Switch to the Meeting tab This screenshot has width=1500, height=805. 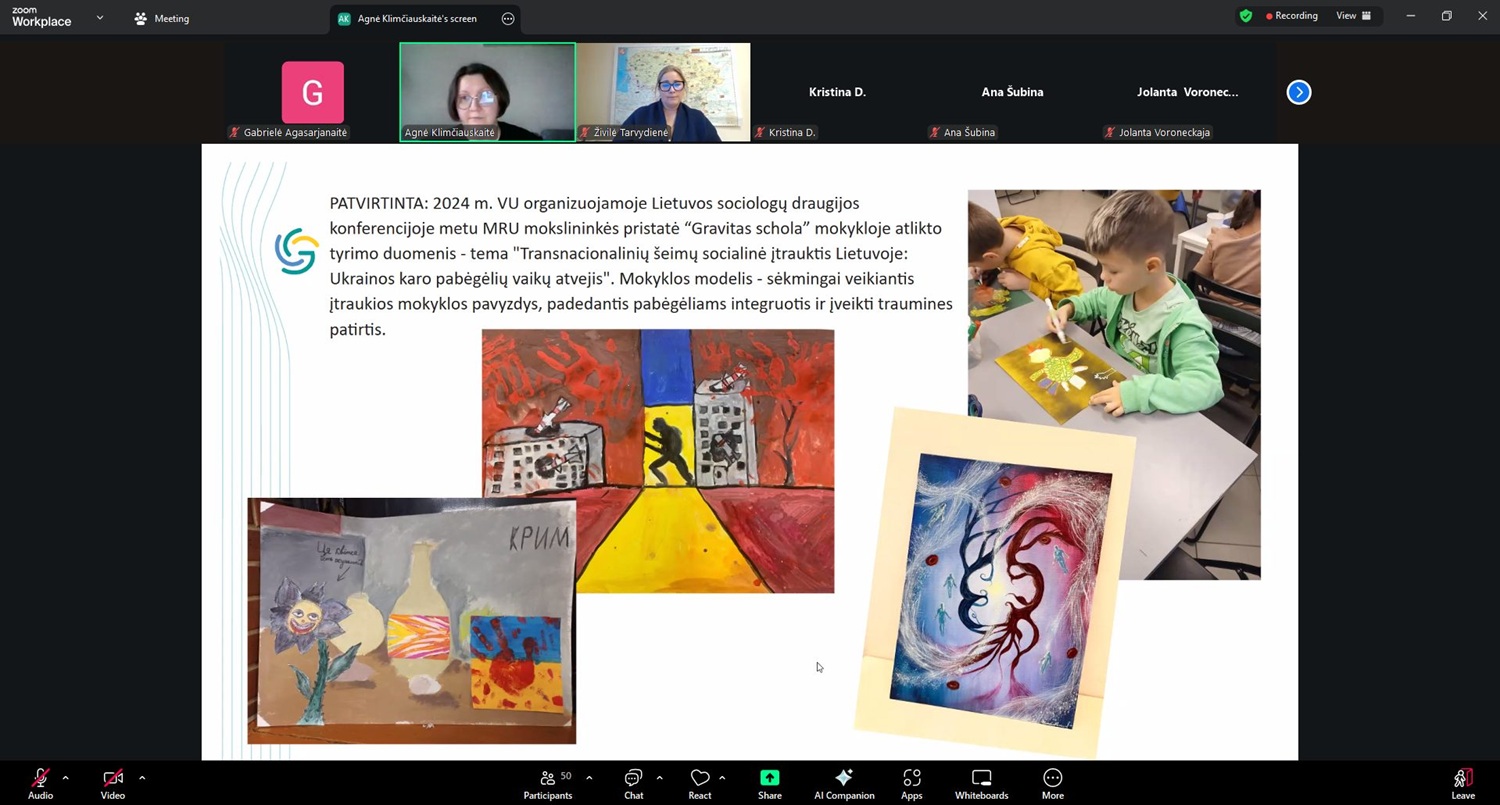[162, 19]
